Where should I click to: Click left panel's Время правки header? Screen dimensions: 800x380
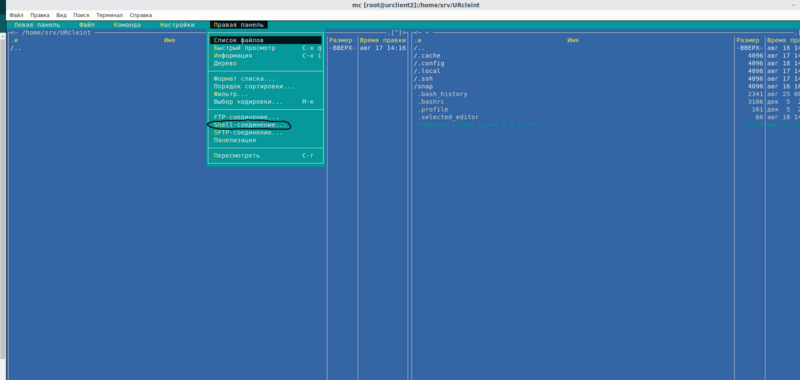click(x=383, y=40)
